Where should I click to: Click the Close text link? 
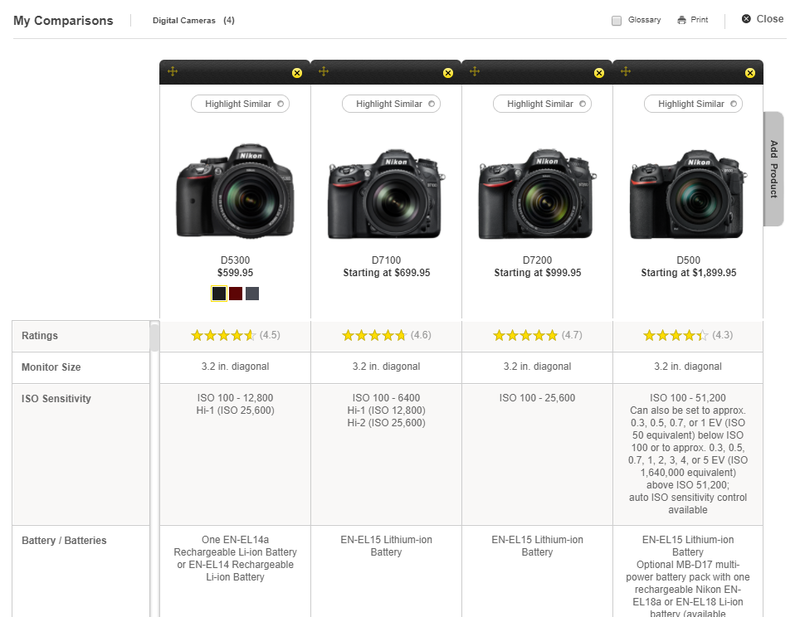tap(770, 19)
